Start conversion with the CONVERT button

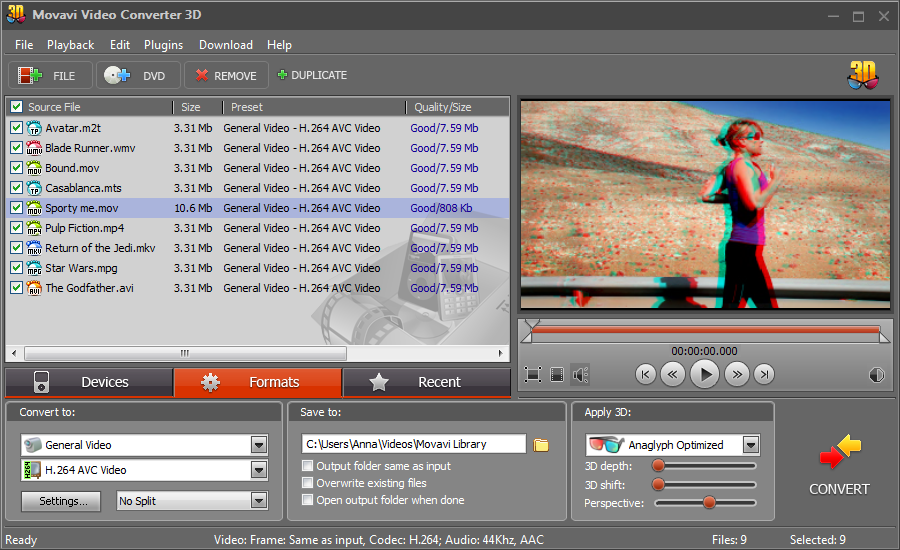[839, 466]
